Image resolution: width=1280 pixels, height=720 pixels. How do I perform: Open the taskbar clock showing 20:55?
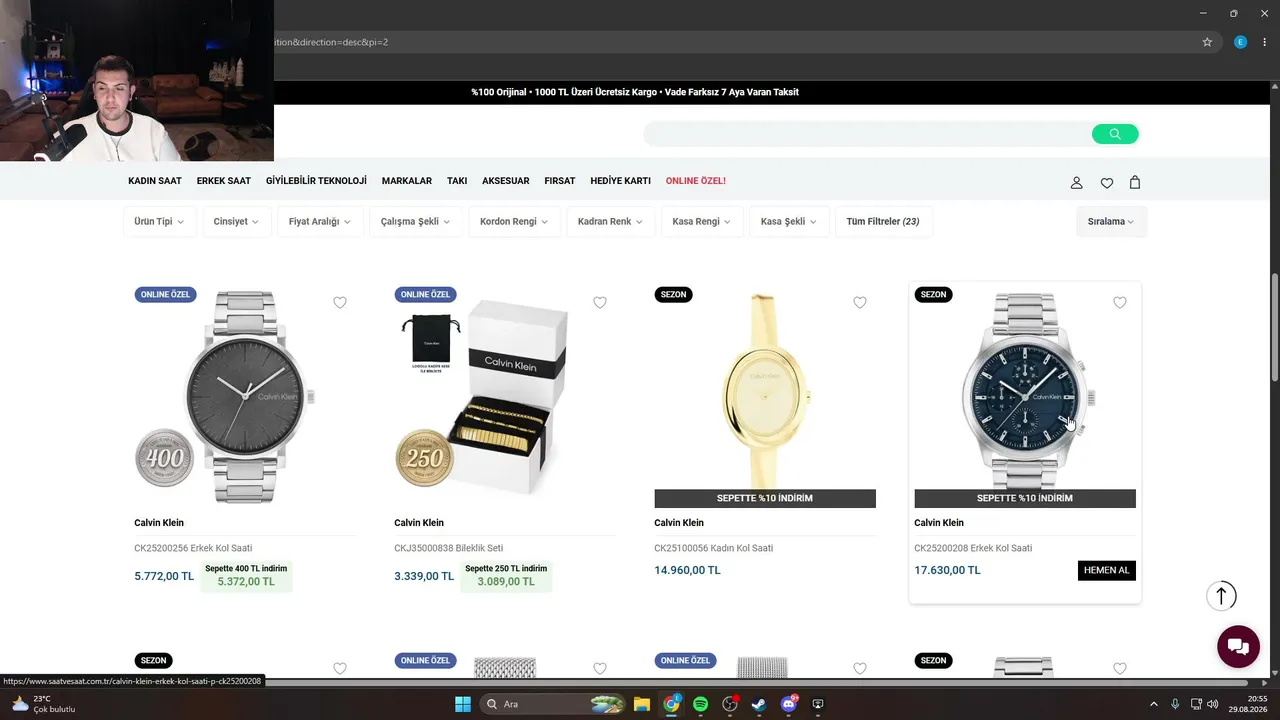1249,704
